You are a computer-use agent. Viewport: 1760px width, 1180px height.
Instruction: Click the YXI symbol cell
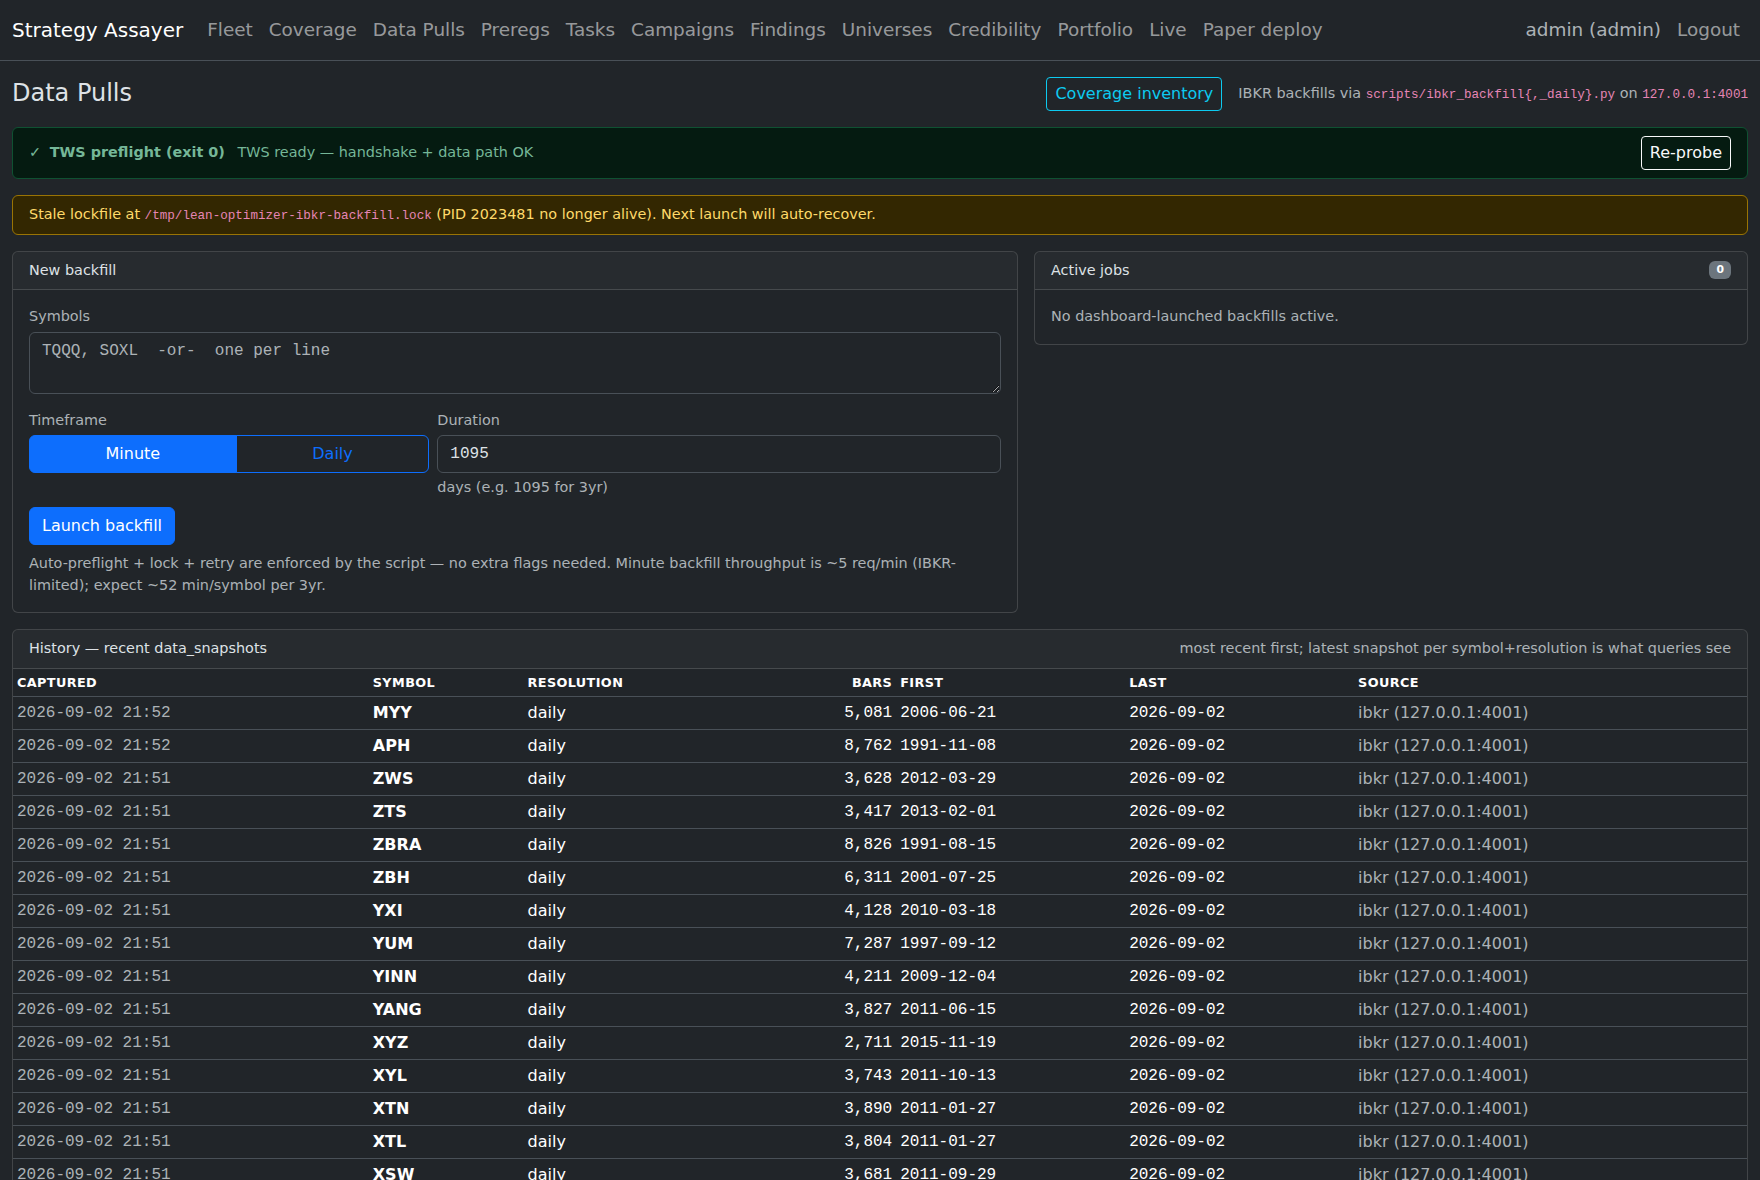point(388,911)
